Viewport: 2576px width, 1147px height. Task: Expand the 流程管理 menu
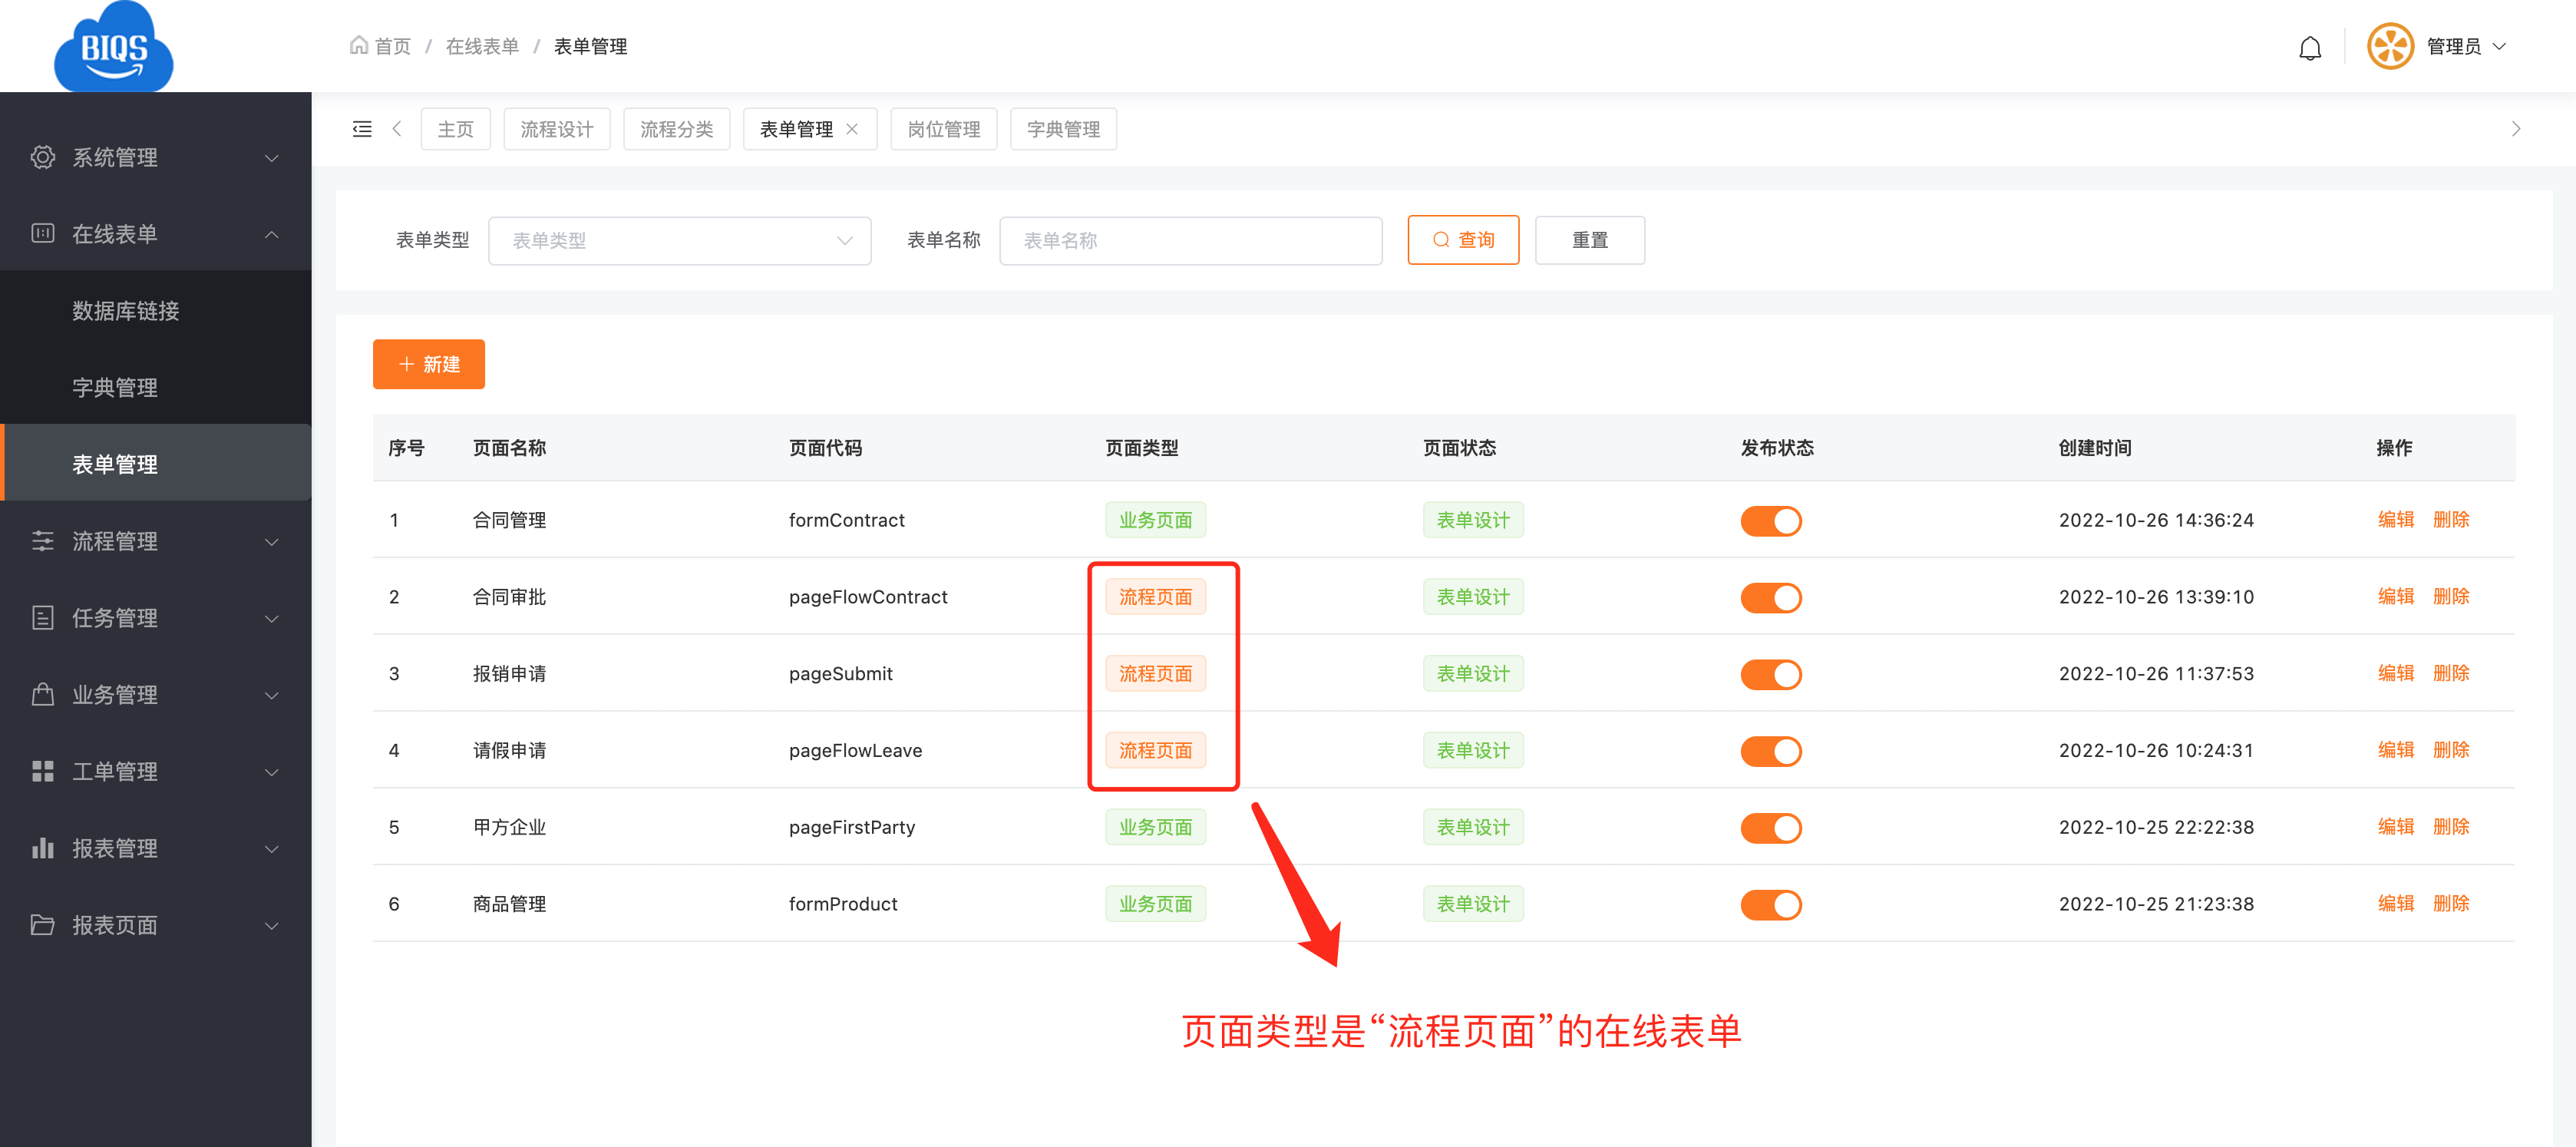pyautogui.click(x=156, y=541)
